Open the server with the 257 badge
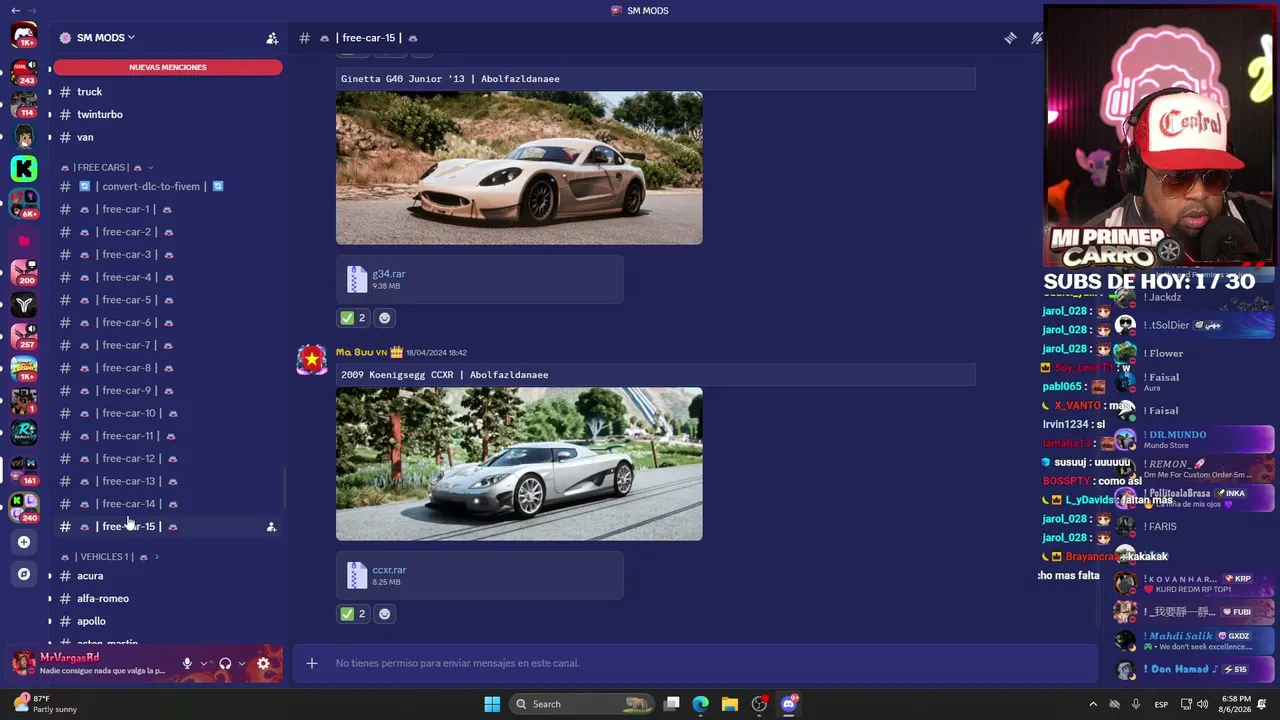This screenshot has height=720, width=1280. 24,336
